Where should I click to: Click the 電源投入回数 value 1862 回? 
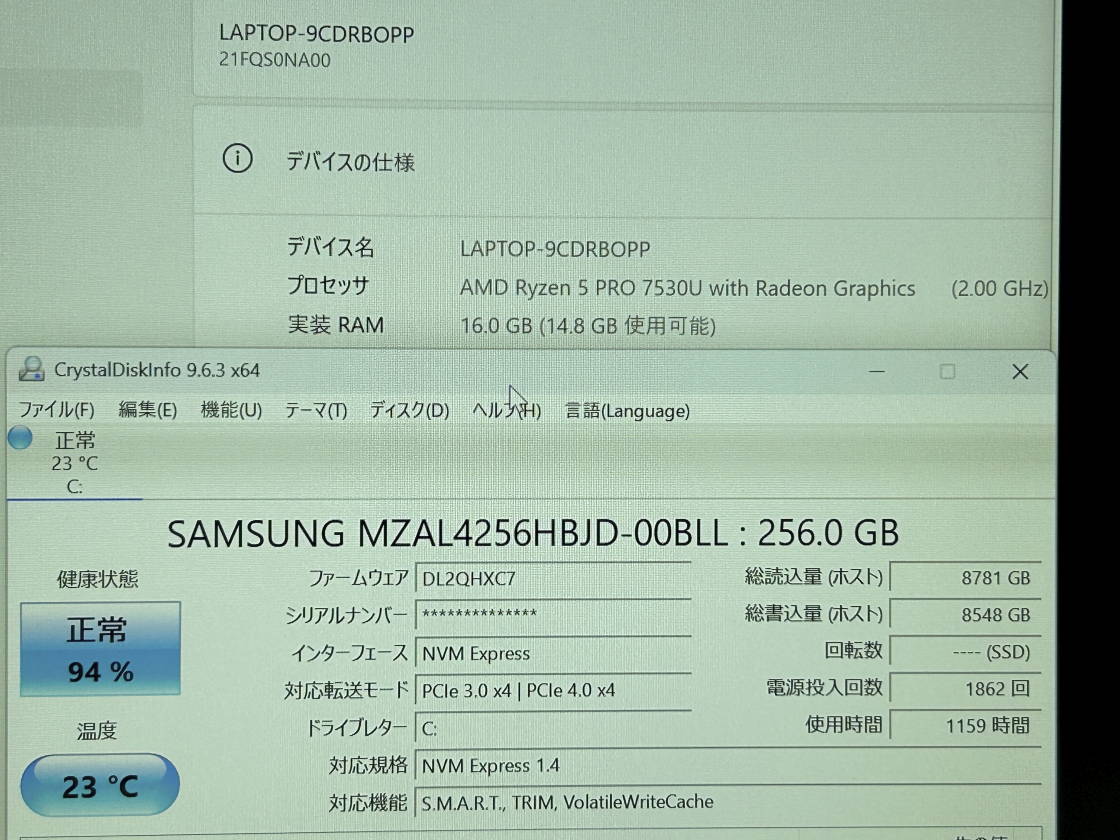click(964, 688)
